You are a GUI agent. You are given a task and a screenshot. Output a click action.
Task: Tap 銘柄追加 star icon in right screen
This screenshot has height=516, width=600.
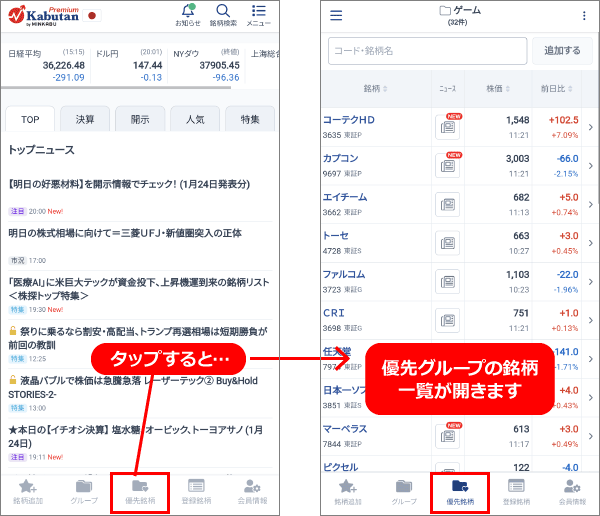coord(348,493)
